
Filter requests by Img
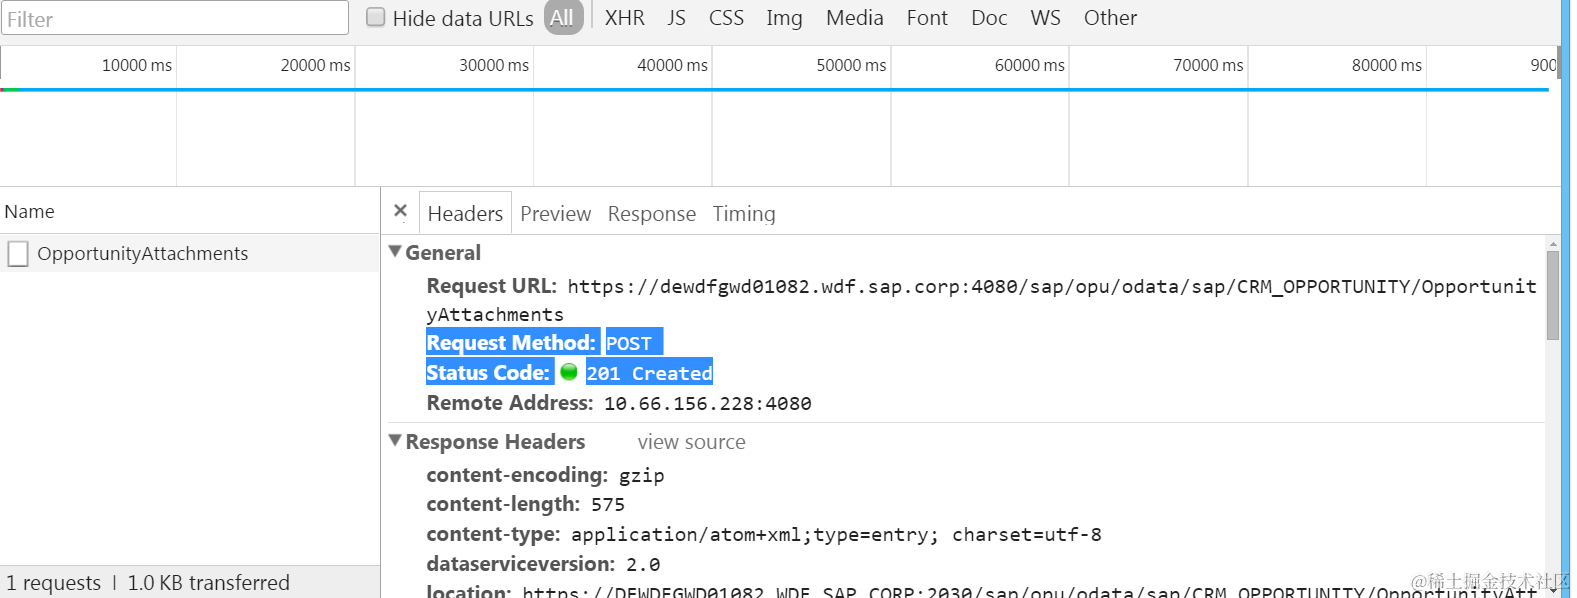click(x=784, y=18)
